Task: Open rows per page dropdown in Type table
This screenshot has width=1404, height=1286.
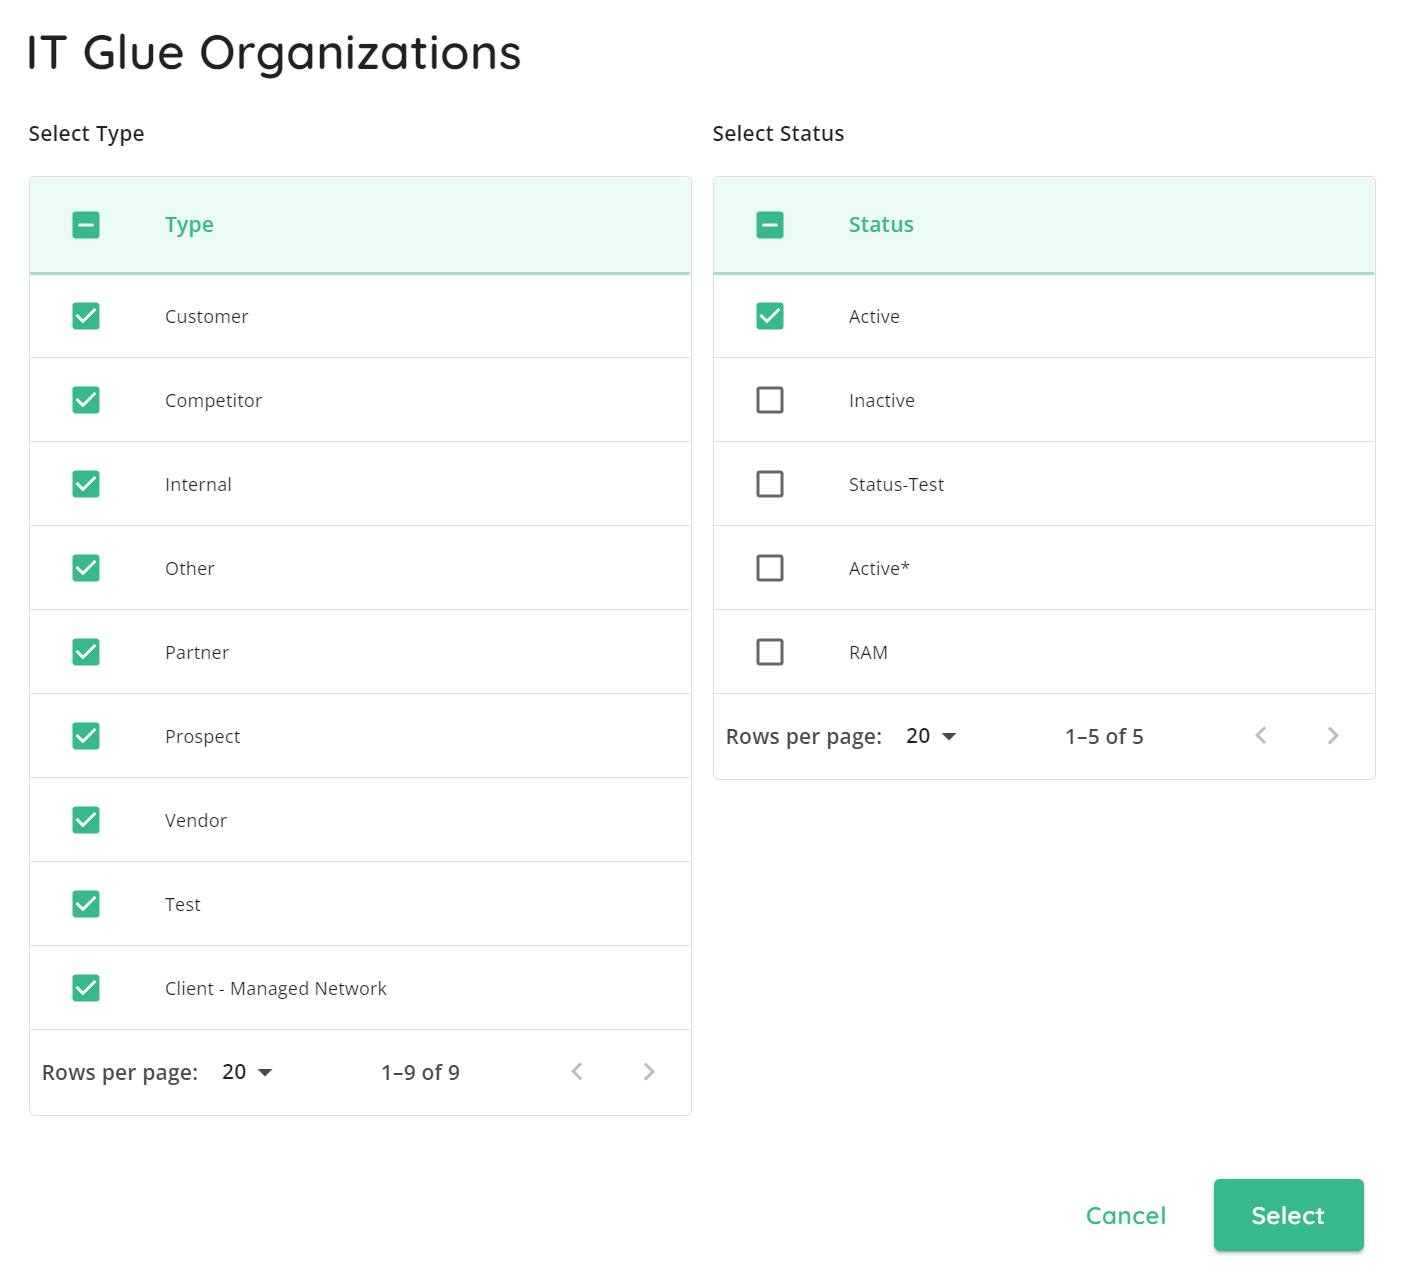Action: tap(247, 1072)
